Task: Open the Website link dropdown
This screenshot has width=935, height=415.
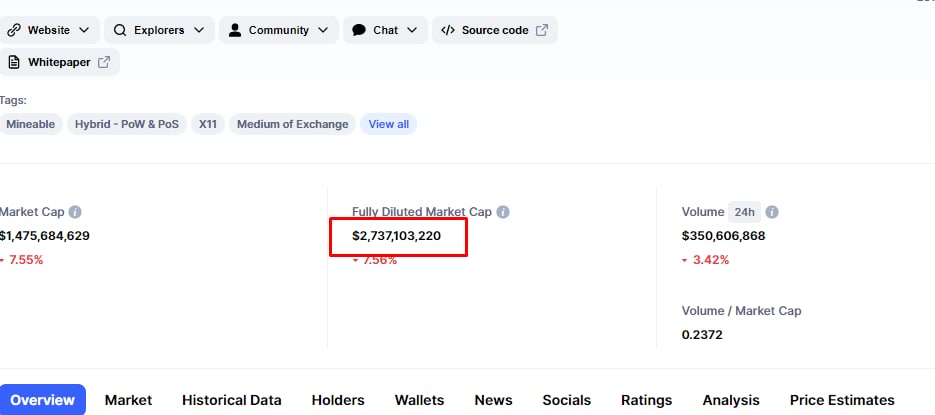Action: coord(49,30)
